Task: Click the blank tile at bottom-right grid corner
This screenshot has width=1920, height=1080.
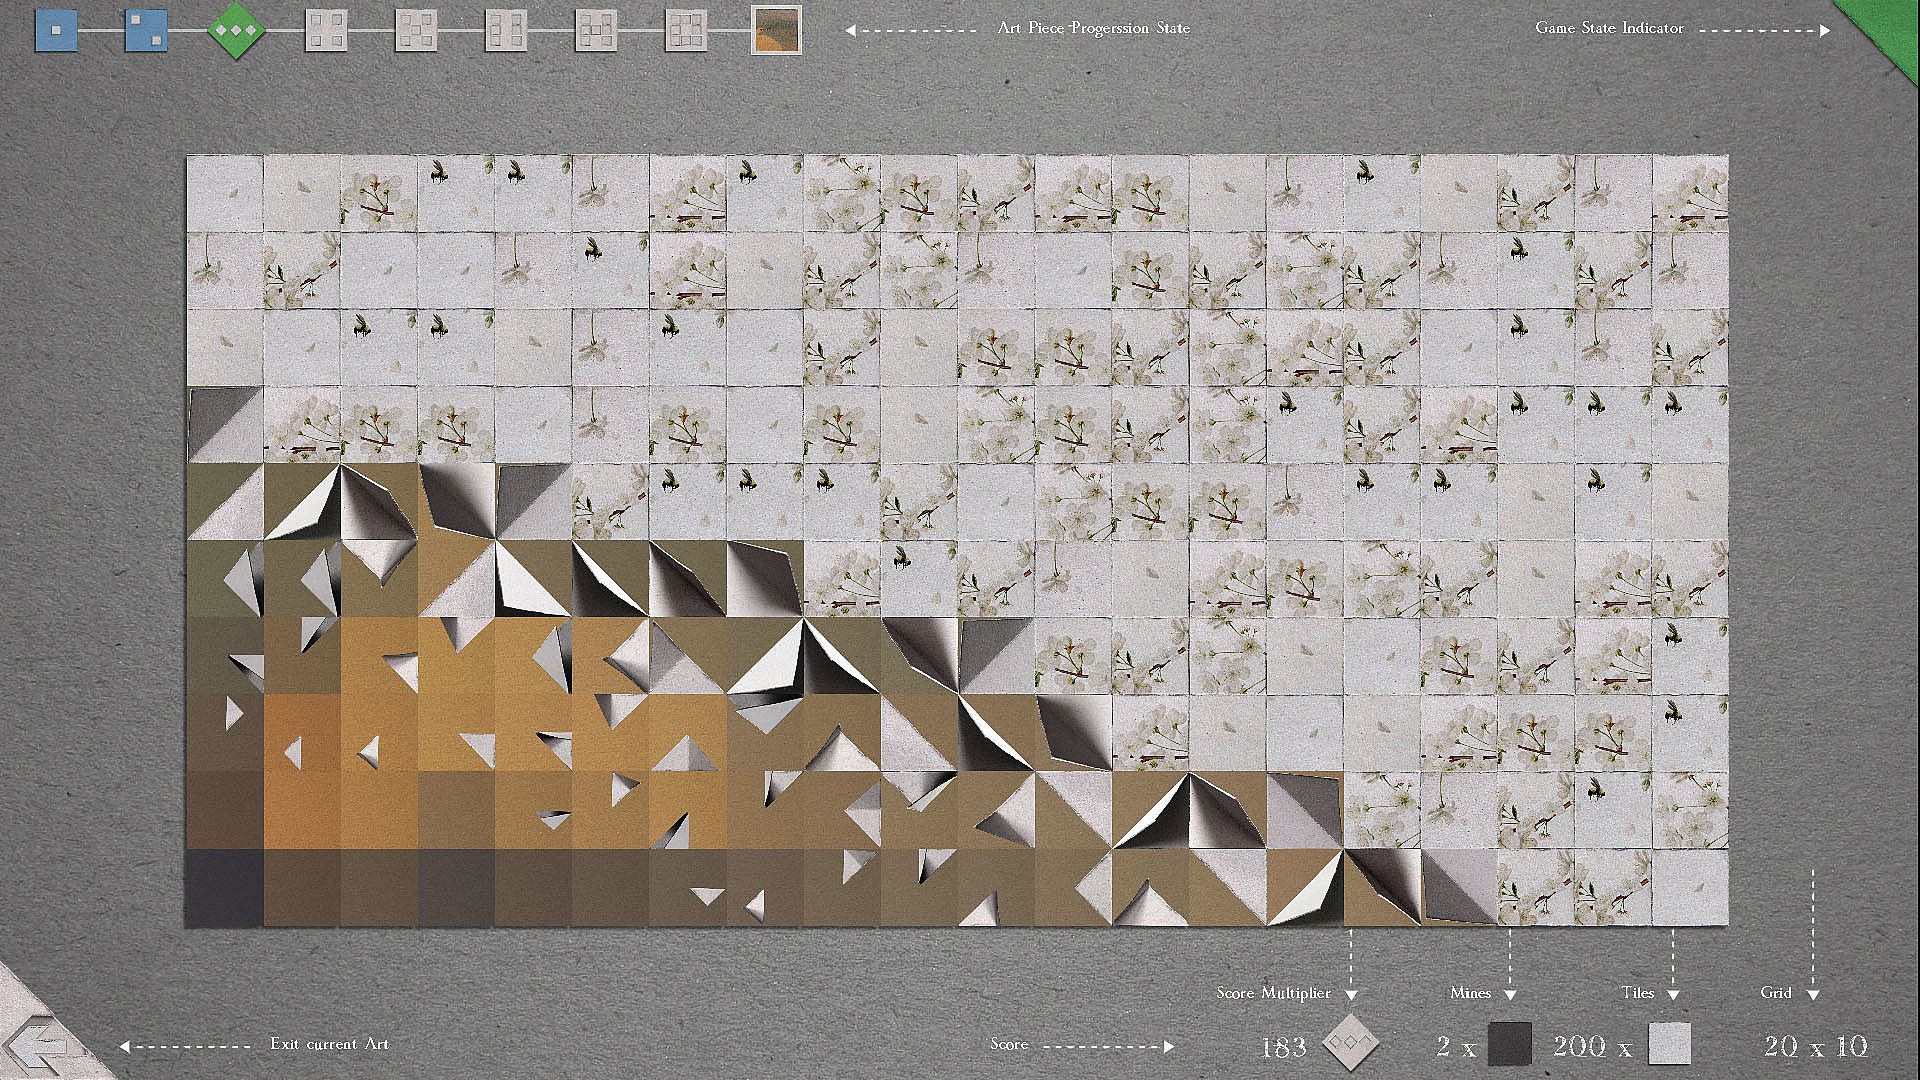Action: click(x=1690, y=888)
